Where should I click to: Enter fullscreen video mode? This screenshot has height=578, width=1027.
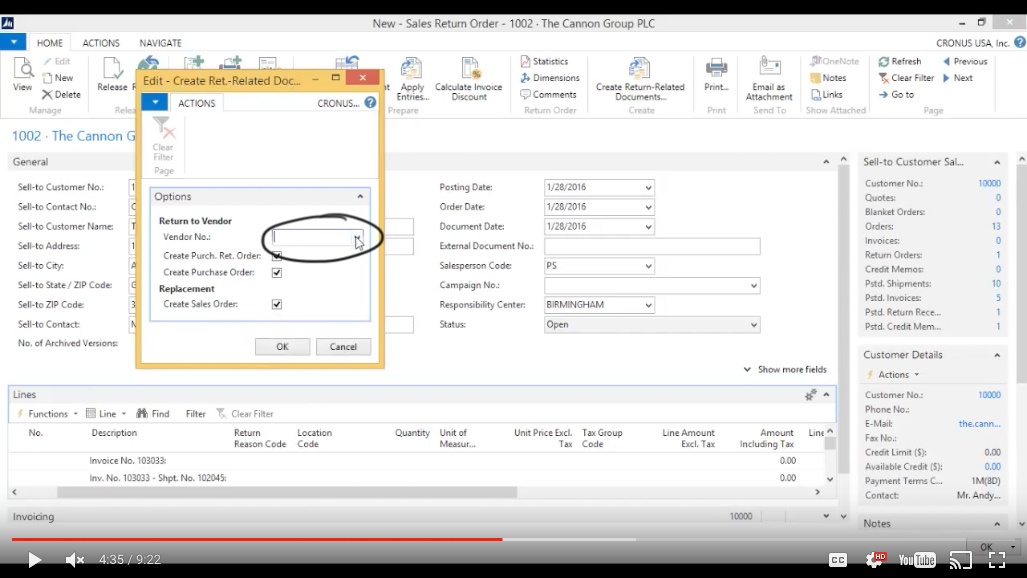point(997,560)
